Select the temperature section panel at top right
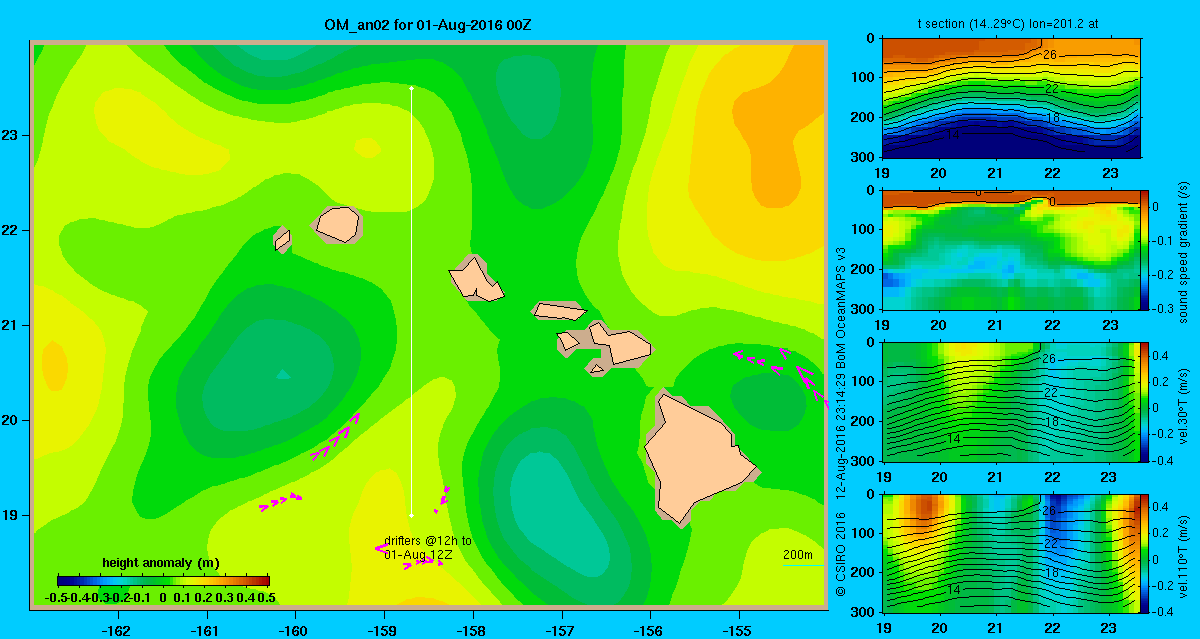 1012,97
